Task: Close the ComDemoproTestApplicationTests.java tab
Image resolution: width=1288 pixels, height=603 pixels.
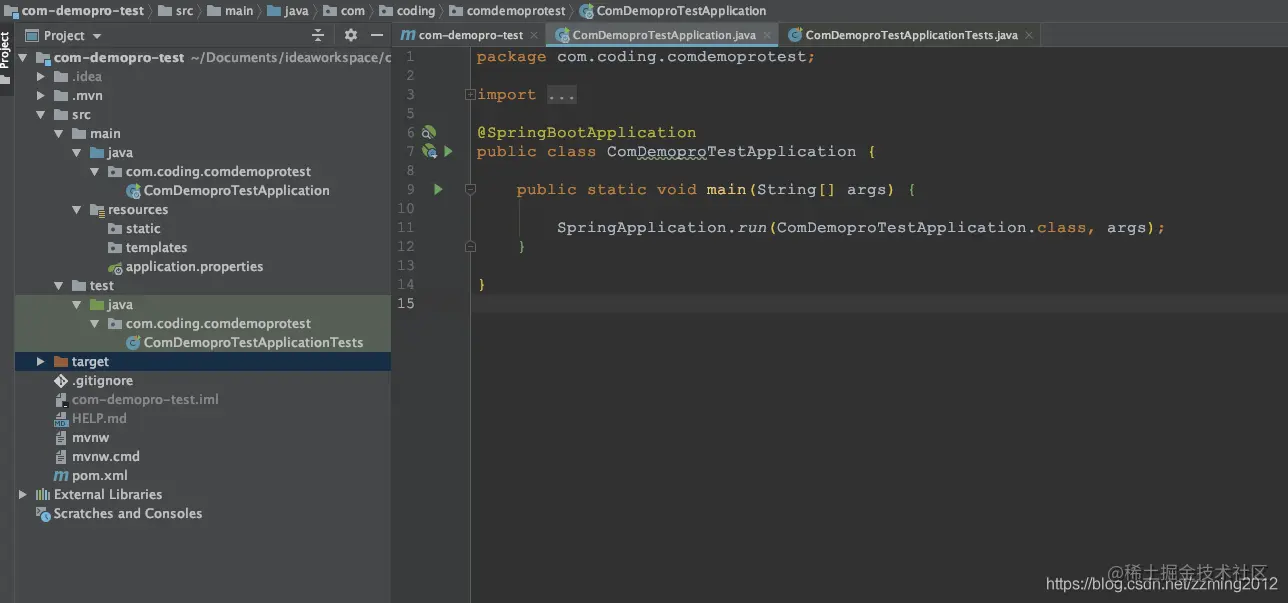Action: click(1028, 35)
